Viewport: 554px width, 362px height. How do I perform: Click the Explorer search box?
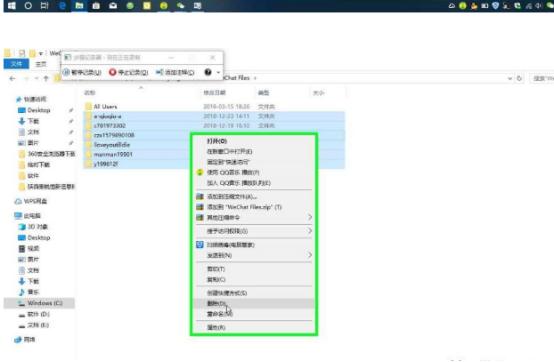(542, 78)
